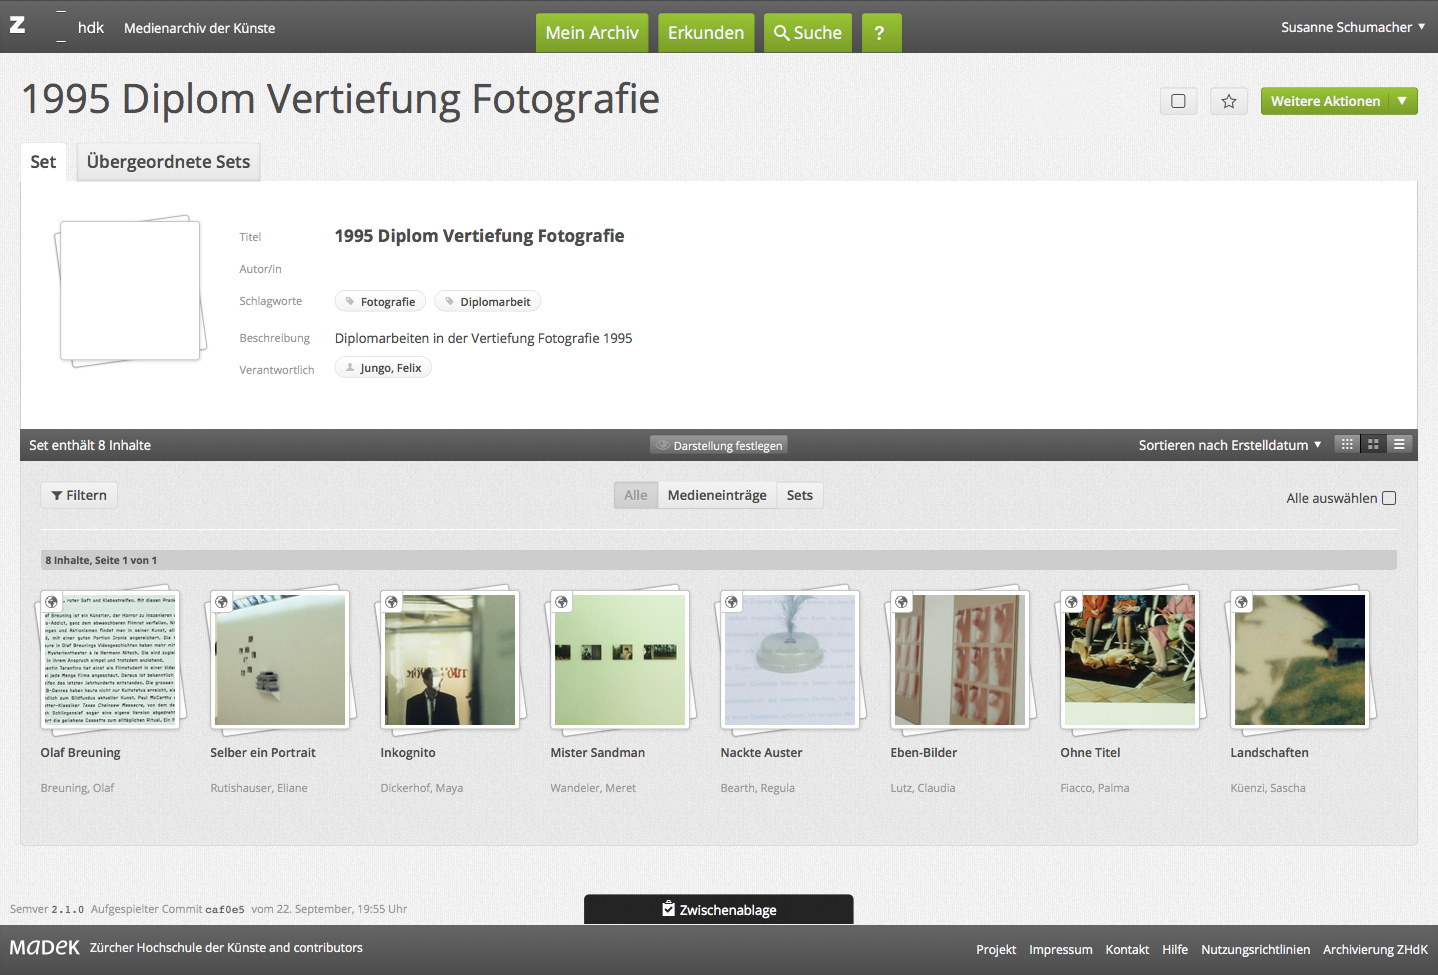
Task: Mark the set as favorite with the star
Action: tap(1229, 101)
